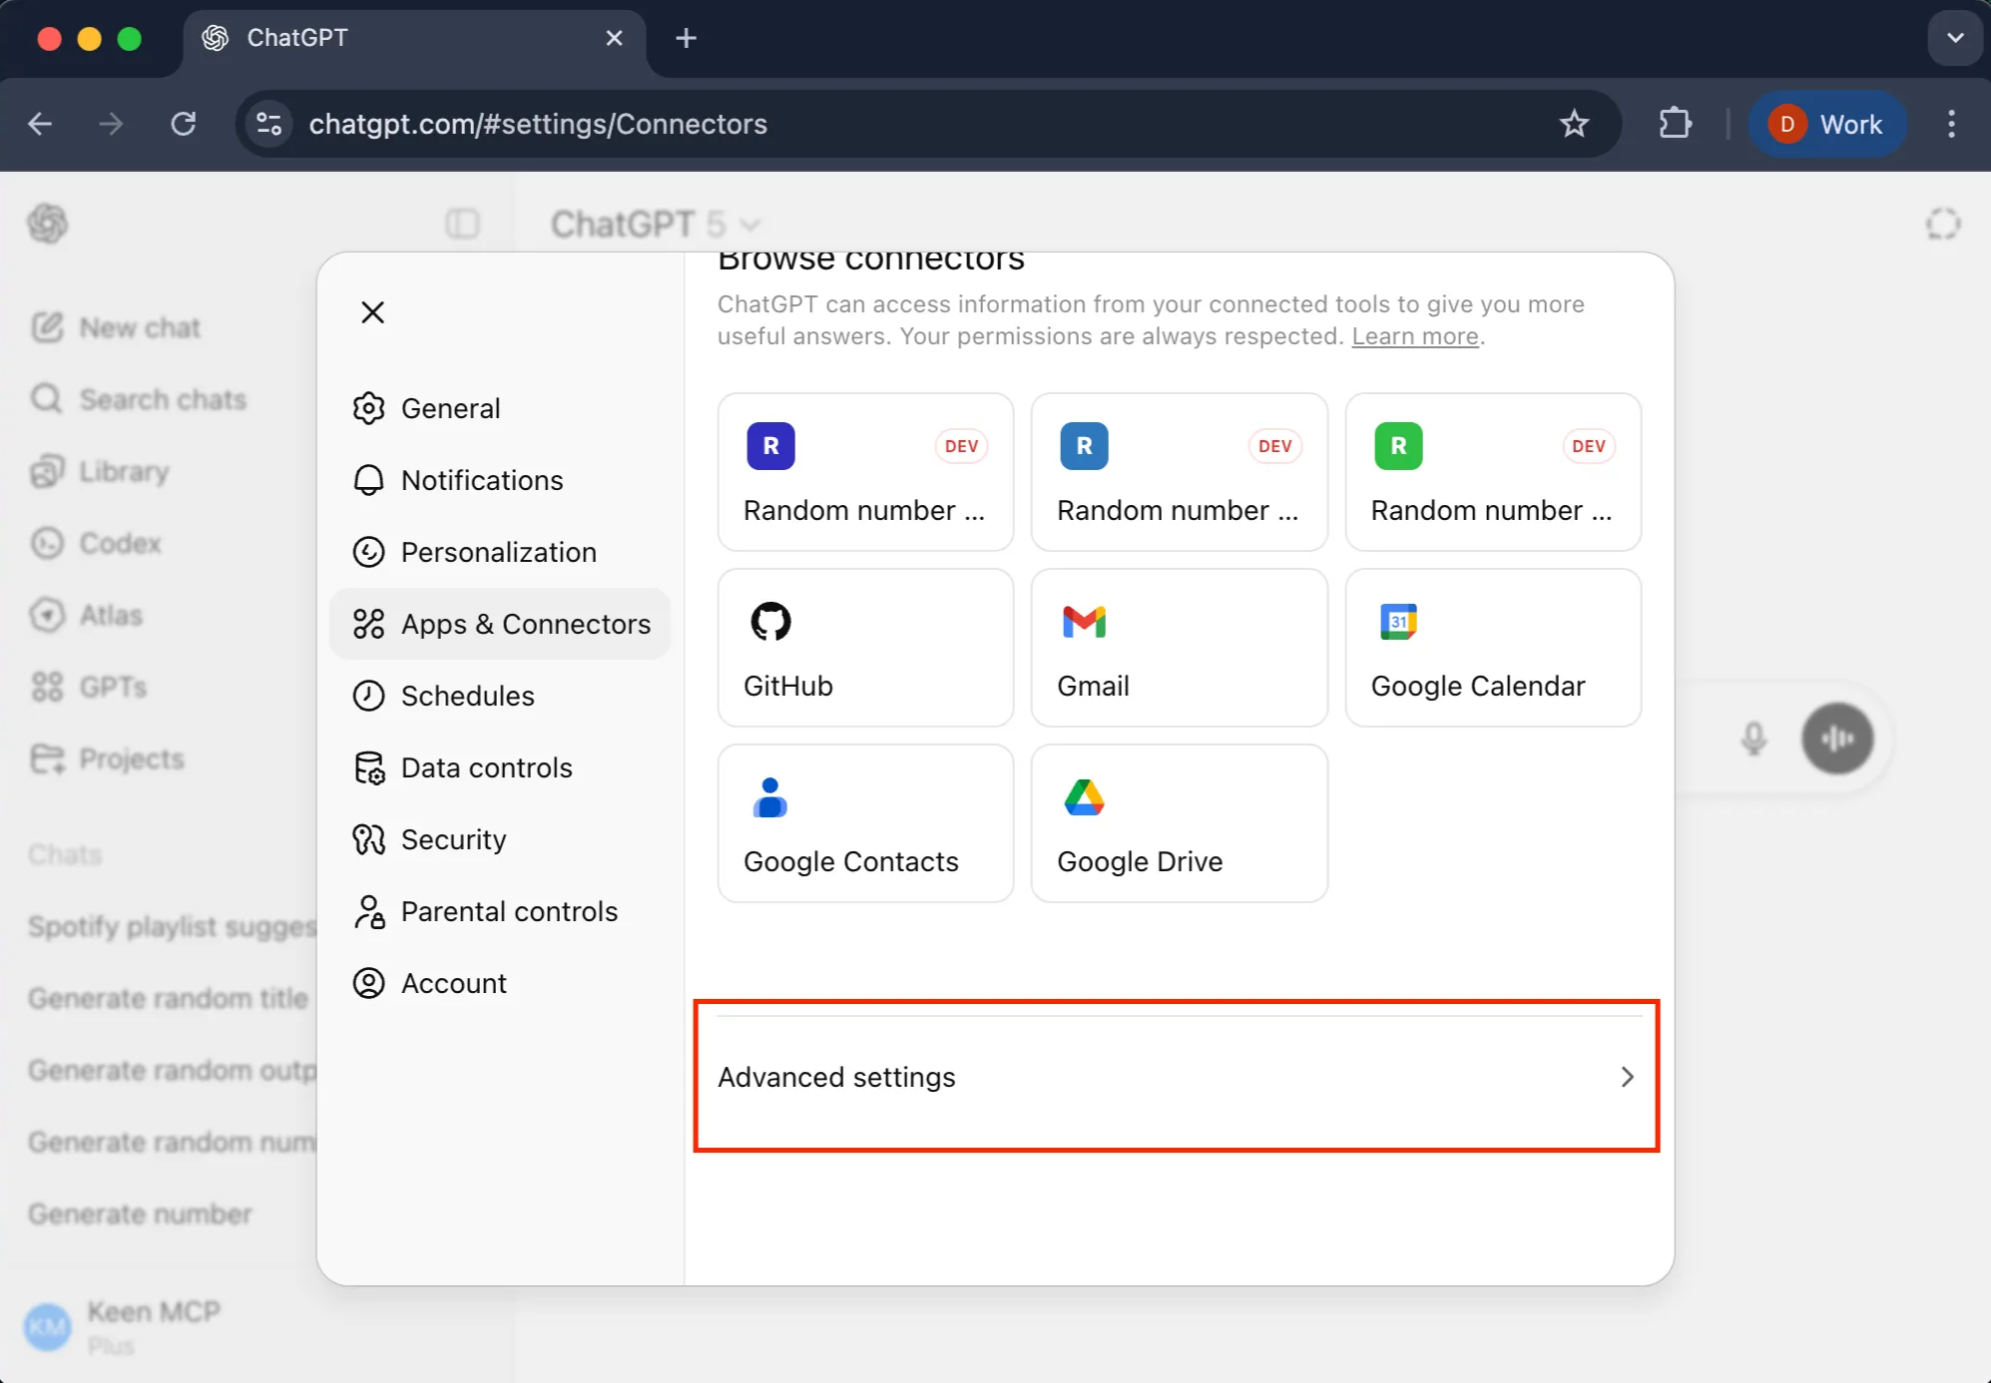This screenshot has height=1383, width=1991.
Task: Open the Data controls settings tab
Action: click(486, 768)
